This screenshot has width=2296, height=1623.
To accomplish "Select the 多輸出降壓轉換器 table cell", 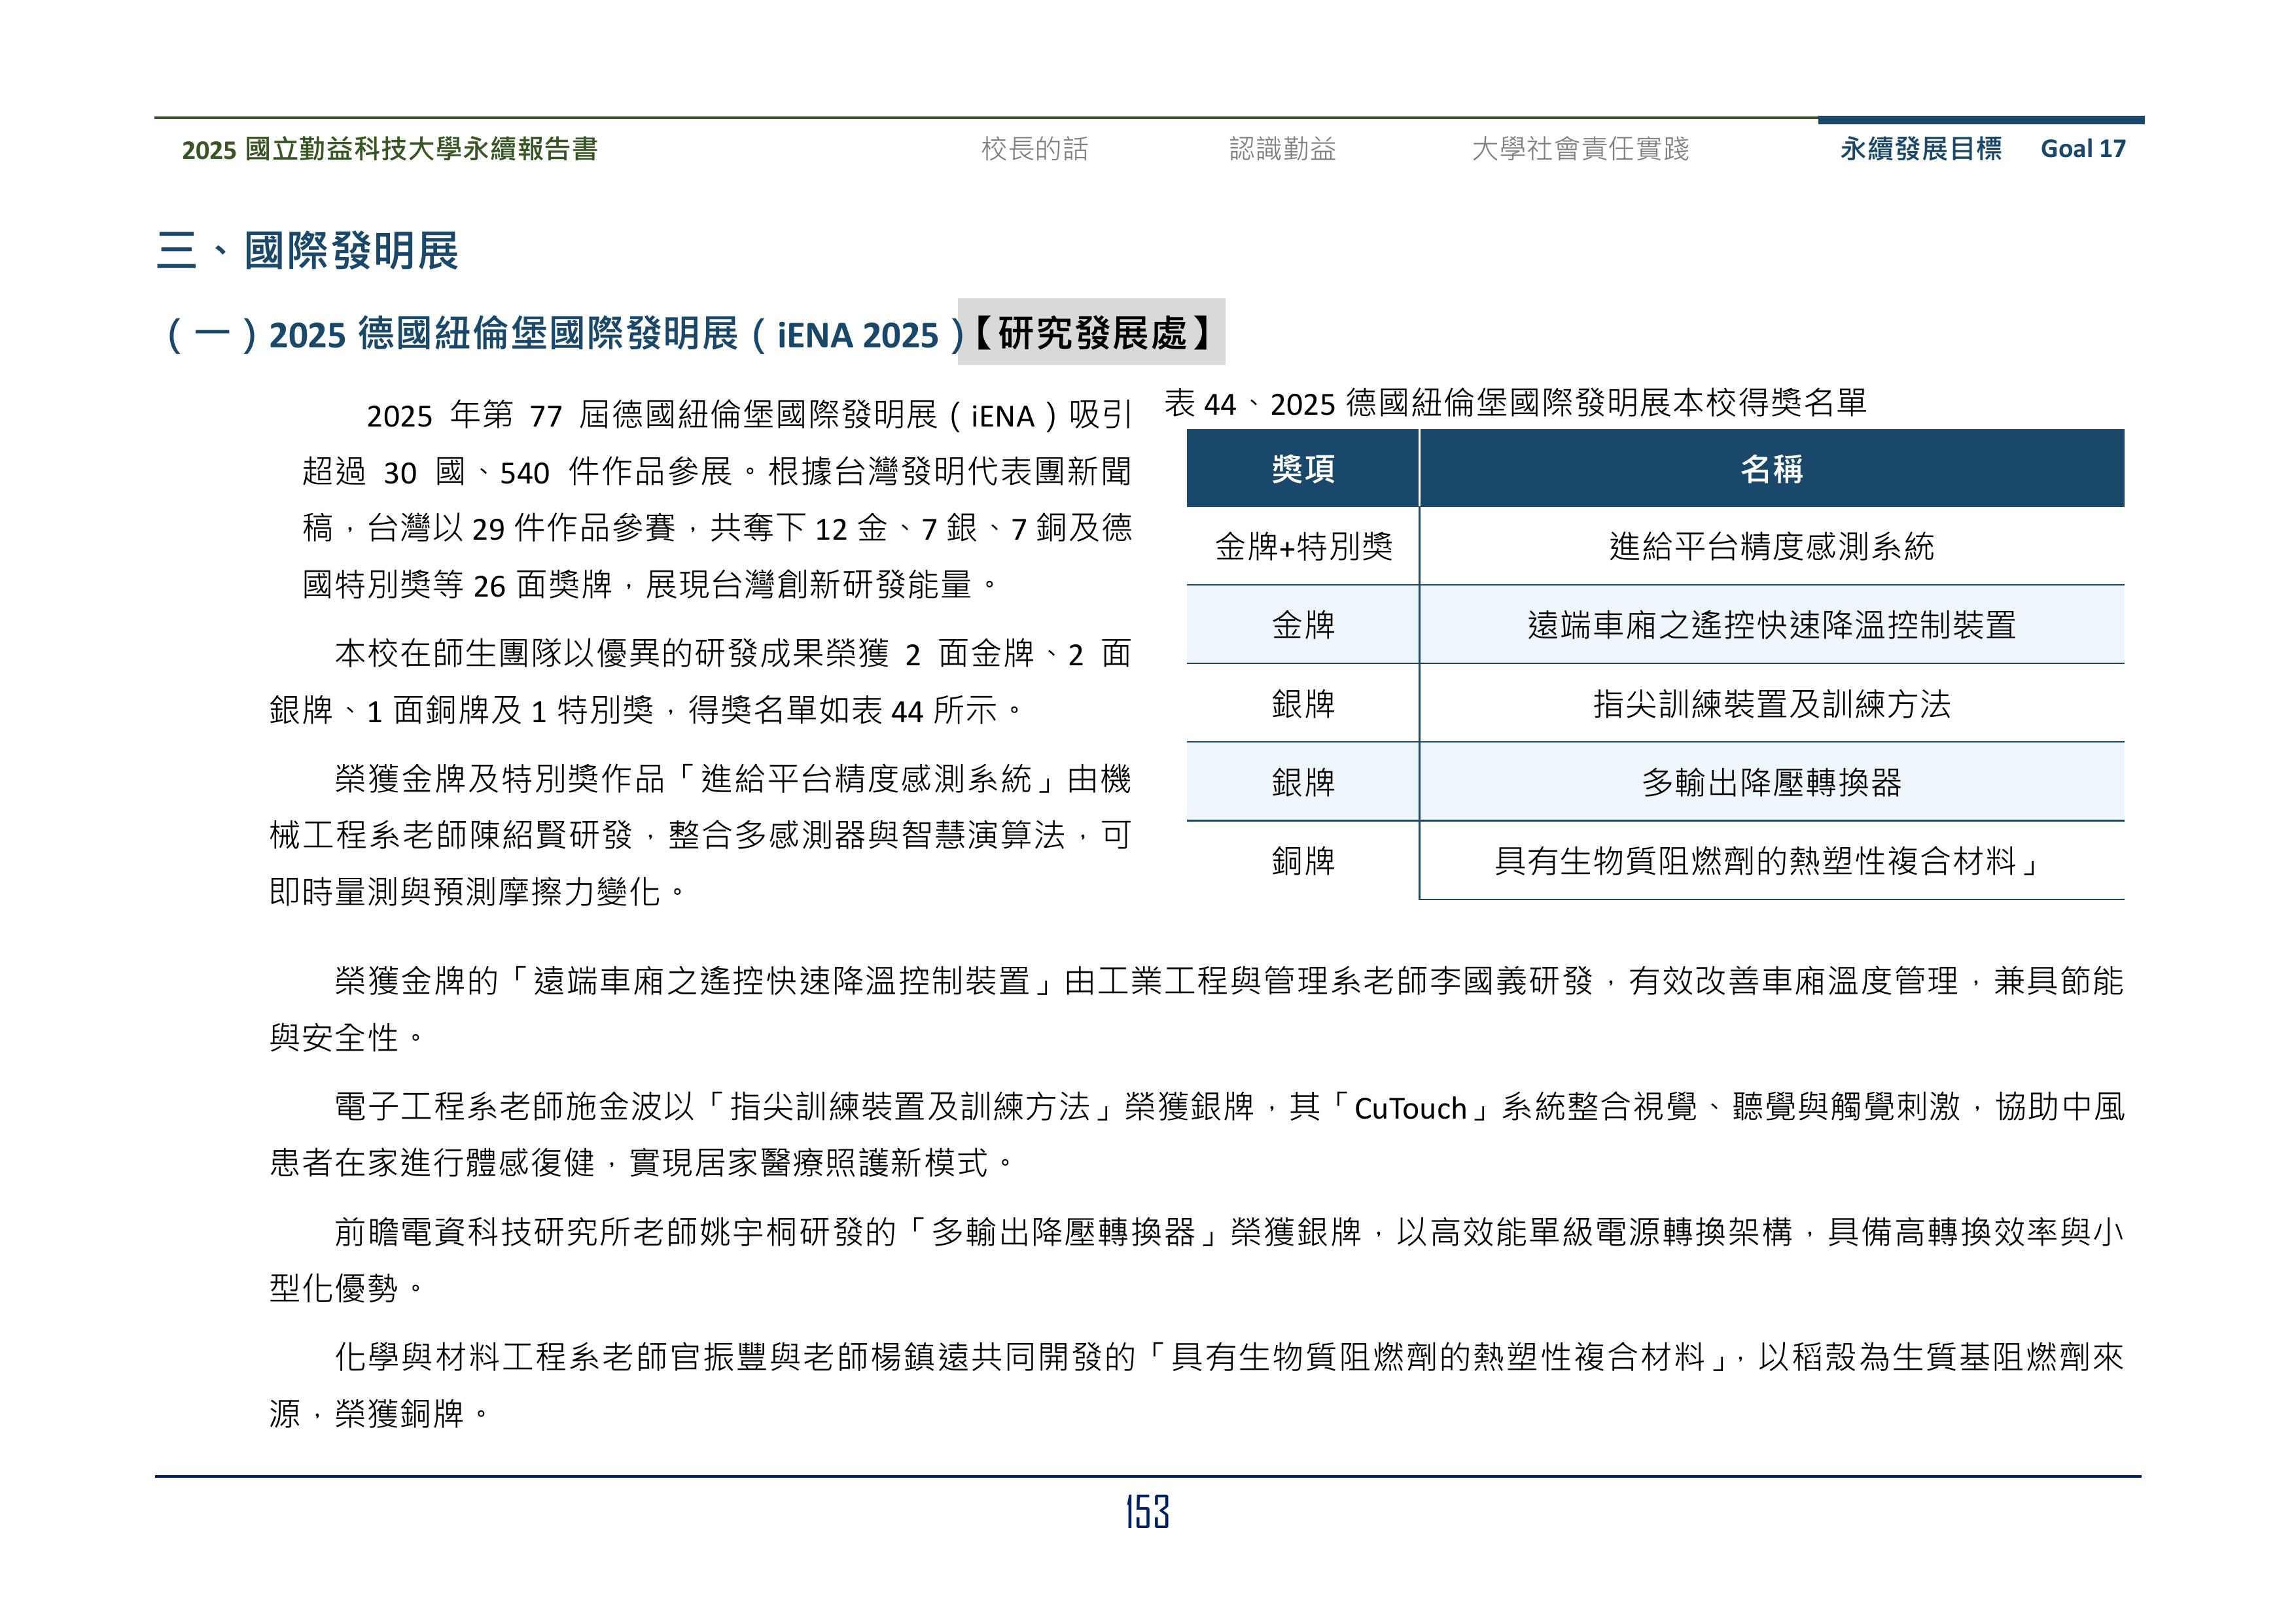I will pyautogui.click(x=1771, y=782).
